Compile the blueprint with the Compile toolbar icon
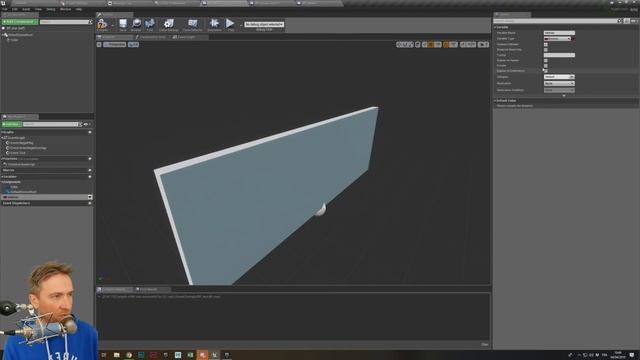The height and width of the screenshot is (360, 640). [102, 24]
